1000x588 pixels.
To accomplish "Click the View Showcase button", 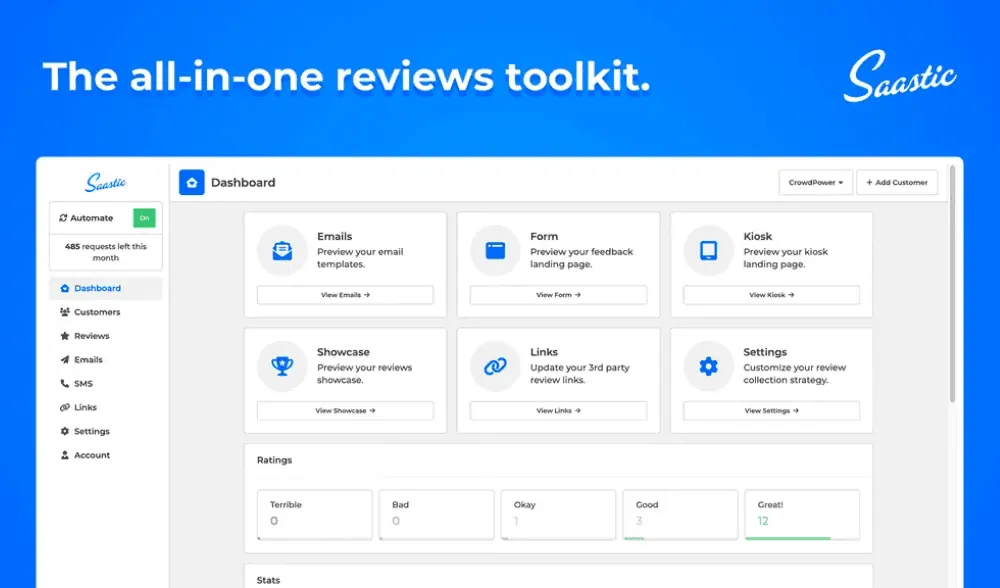I will tap(345, 411).
